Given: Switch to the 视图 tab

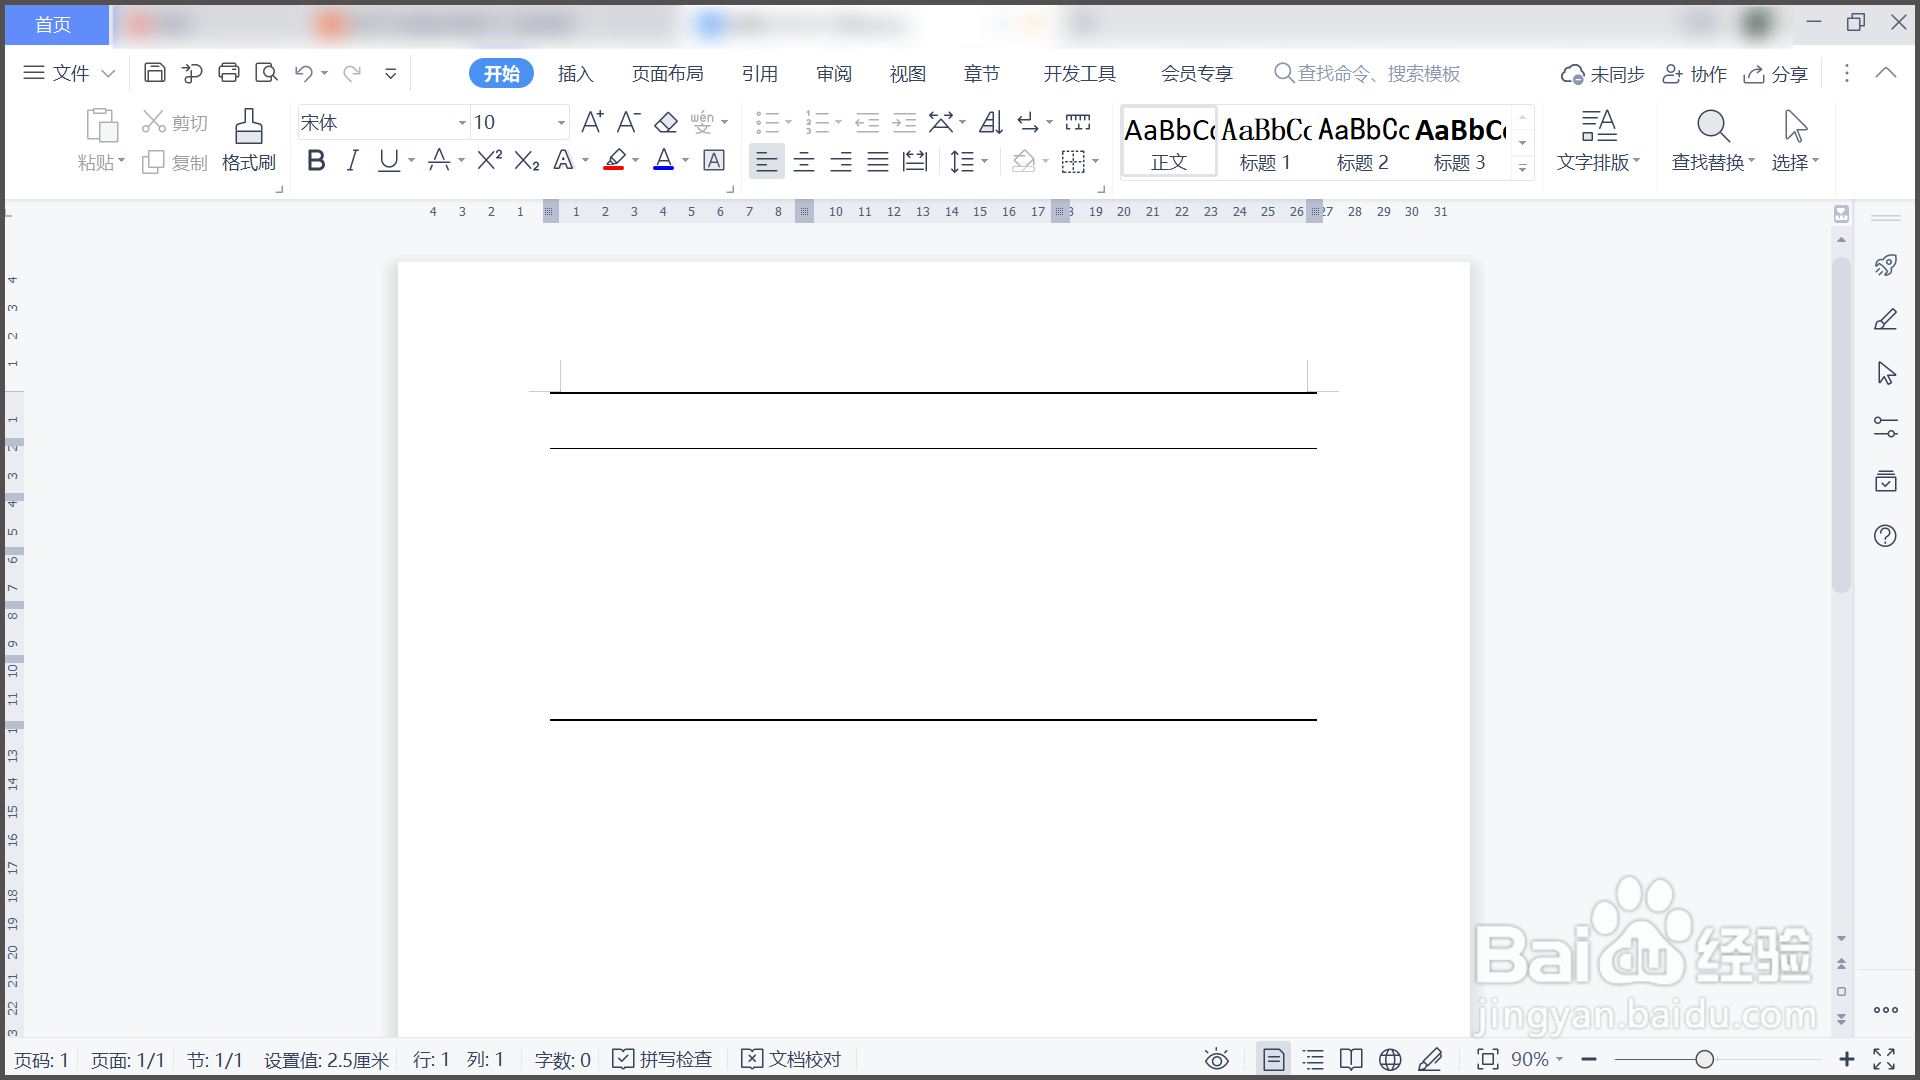Looking at the screenshot, I should coord(908,74).
